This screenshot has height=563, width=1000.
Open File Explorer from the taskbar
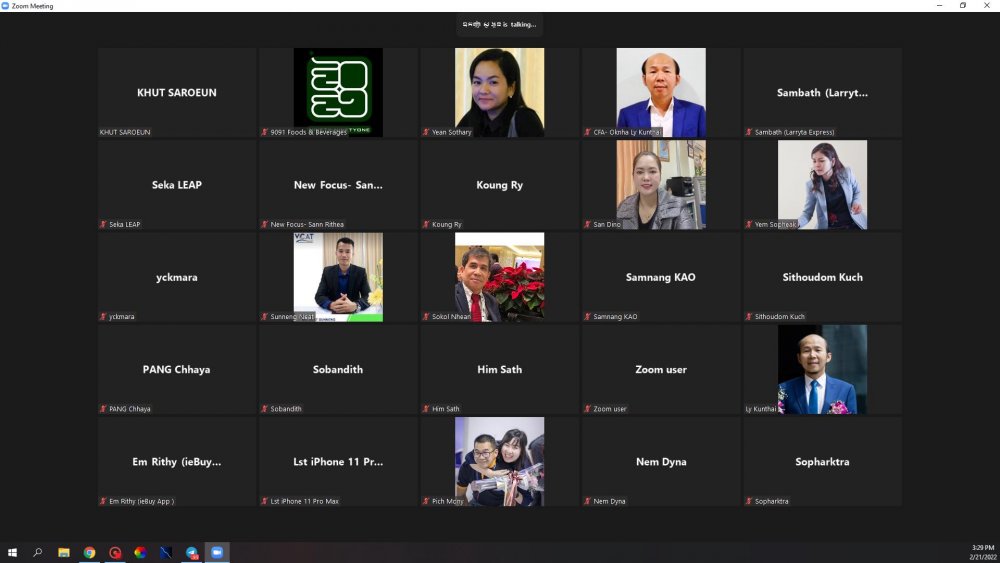pyautogui.click(x=64, y=552)
